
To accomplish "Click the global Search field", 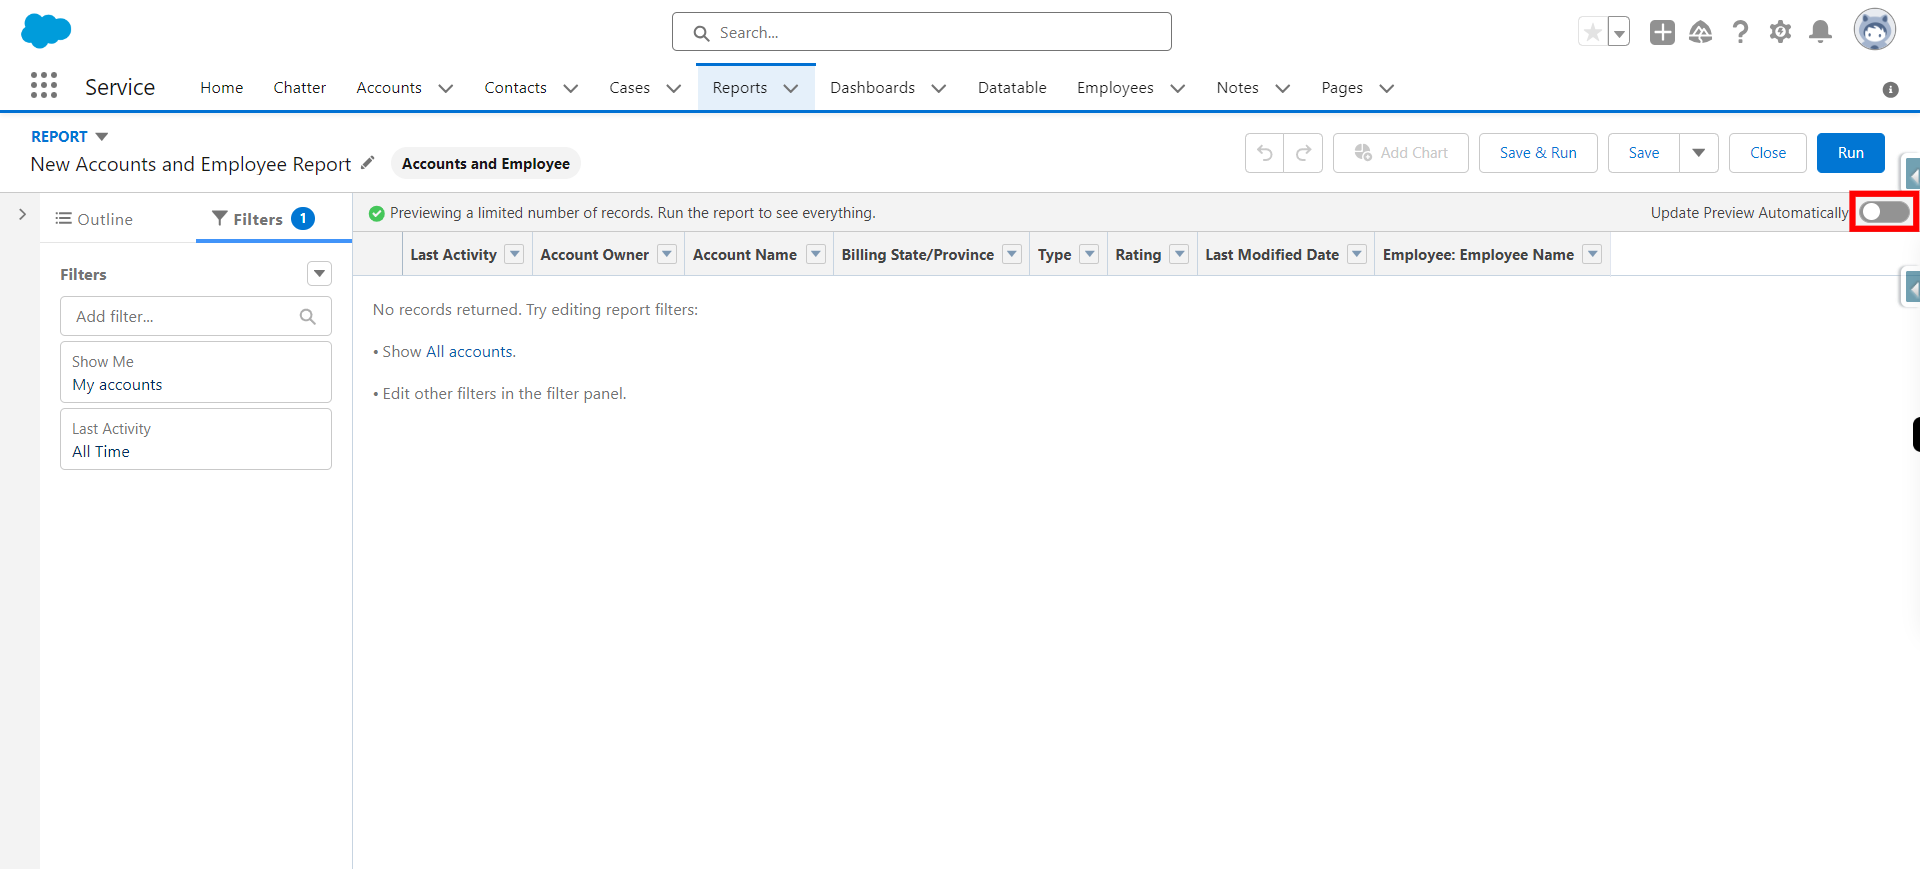I will tap(921, 32).
